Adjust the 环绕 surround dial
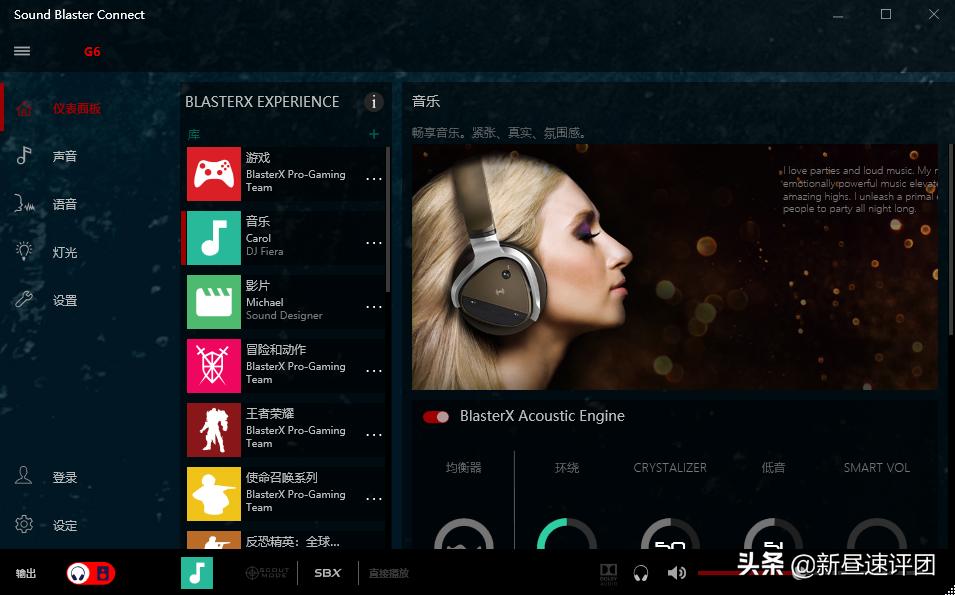The image size is (955, 595). pos(566,534)
